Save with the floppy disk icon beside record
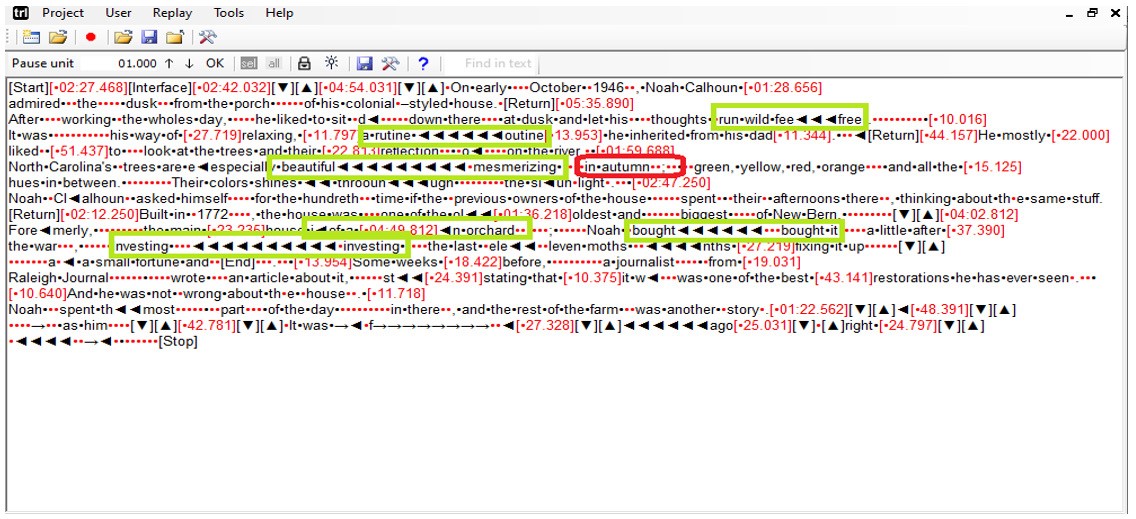 (x=149, y=37)
